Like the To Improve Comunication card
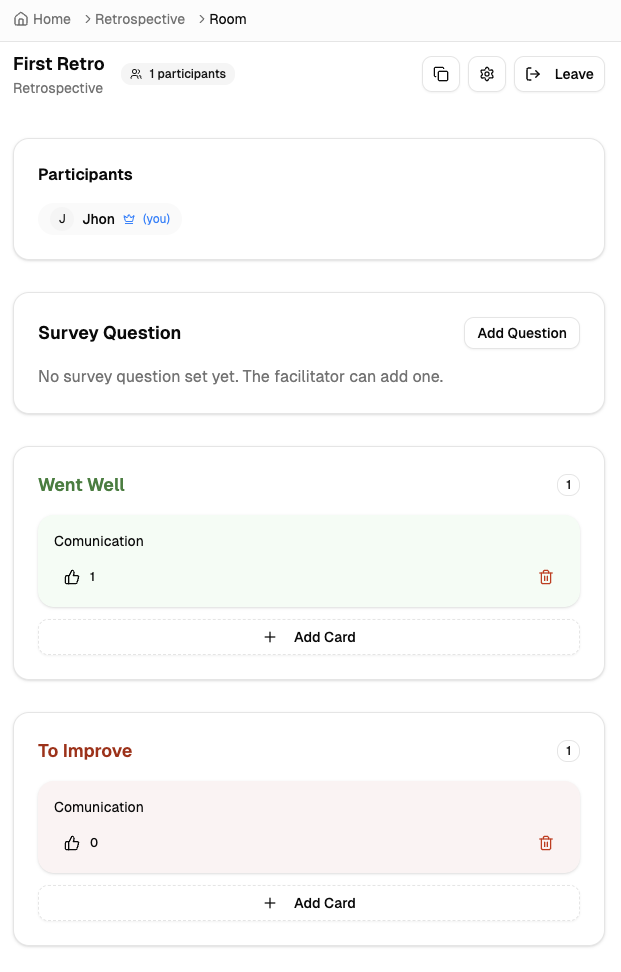The height and width of the screenshot is (972, 621). coord(72,843)
